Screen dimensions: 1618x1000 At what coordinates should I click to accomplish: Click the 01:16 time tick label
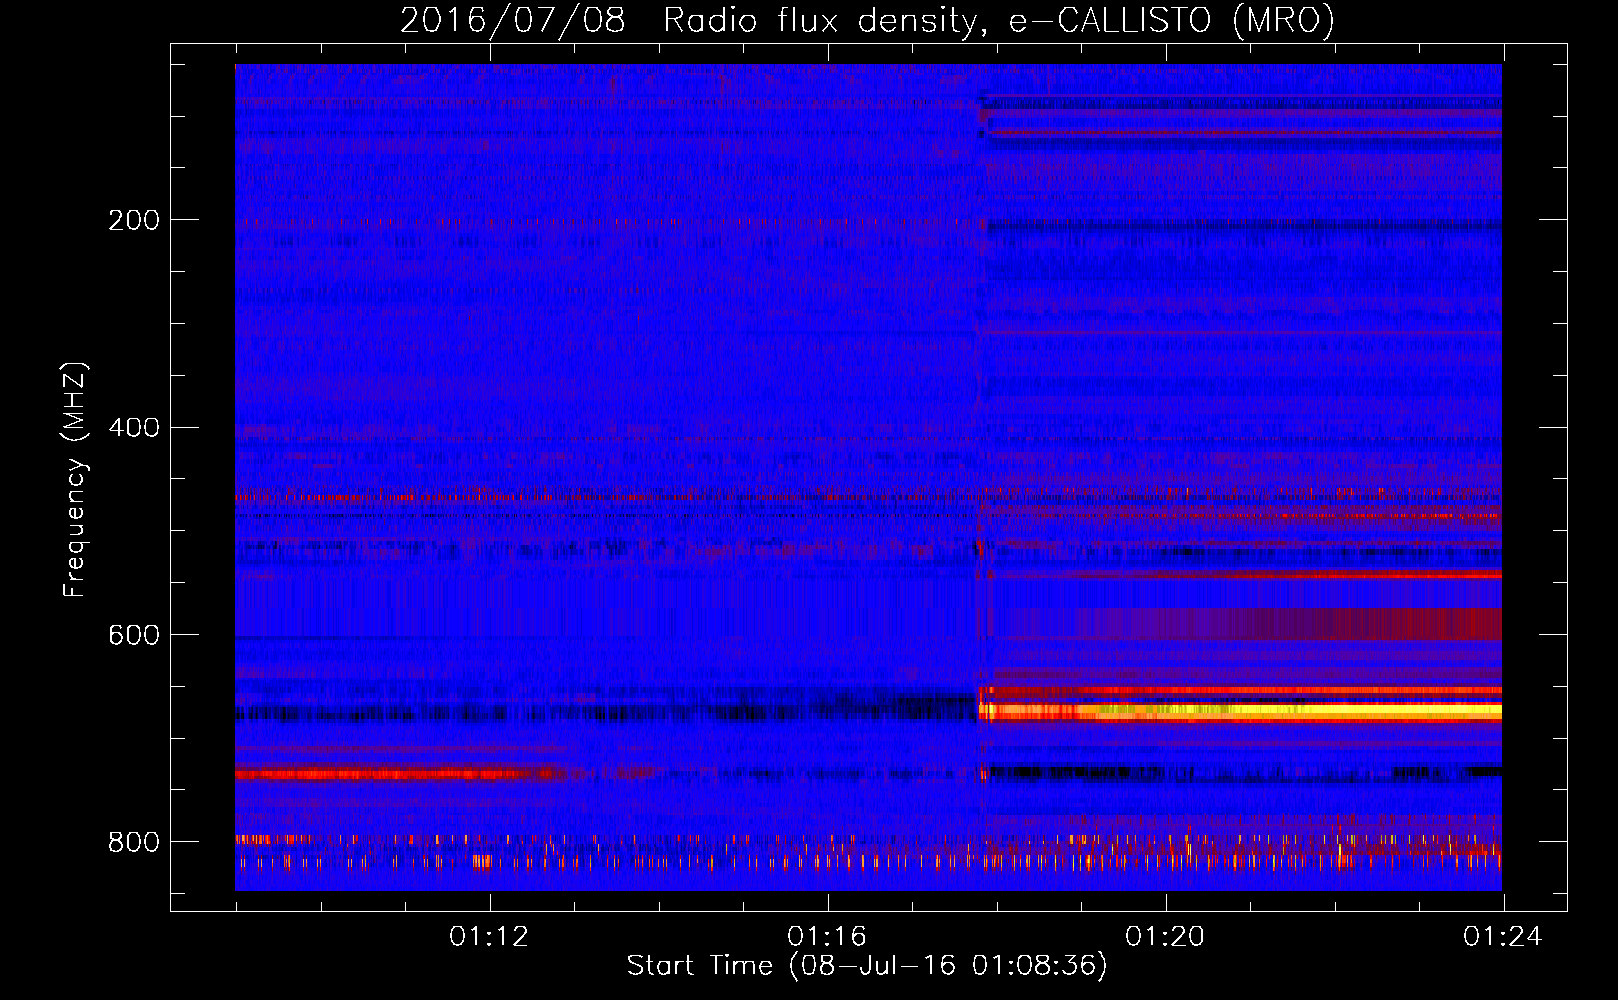[826, 937]
